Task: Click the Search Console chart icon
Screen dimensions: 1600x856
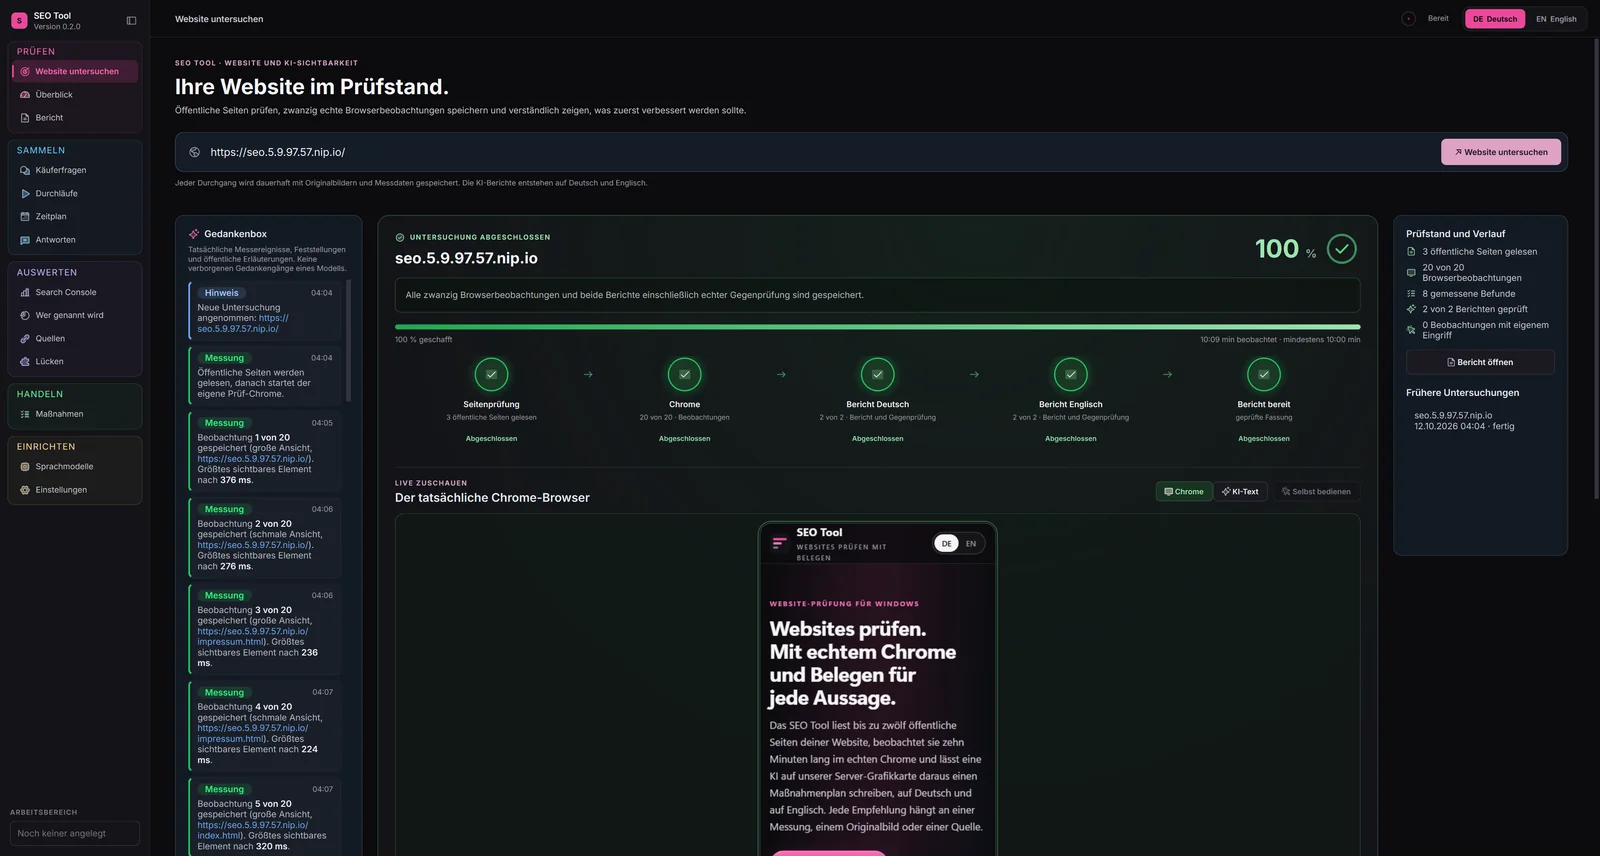Action: [x=25, y=292]
